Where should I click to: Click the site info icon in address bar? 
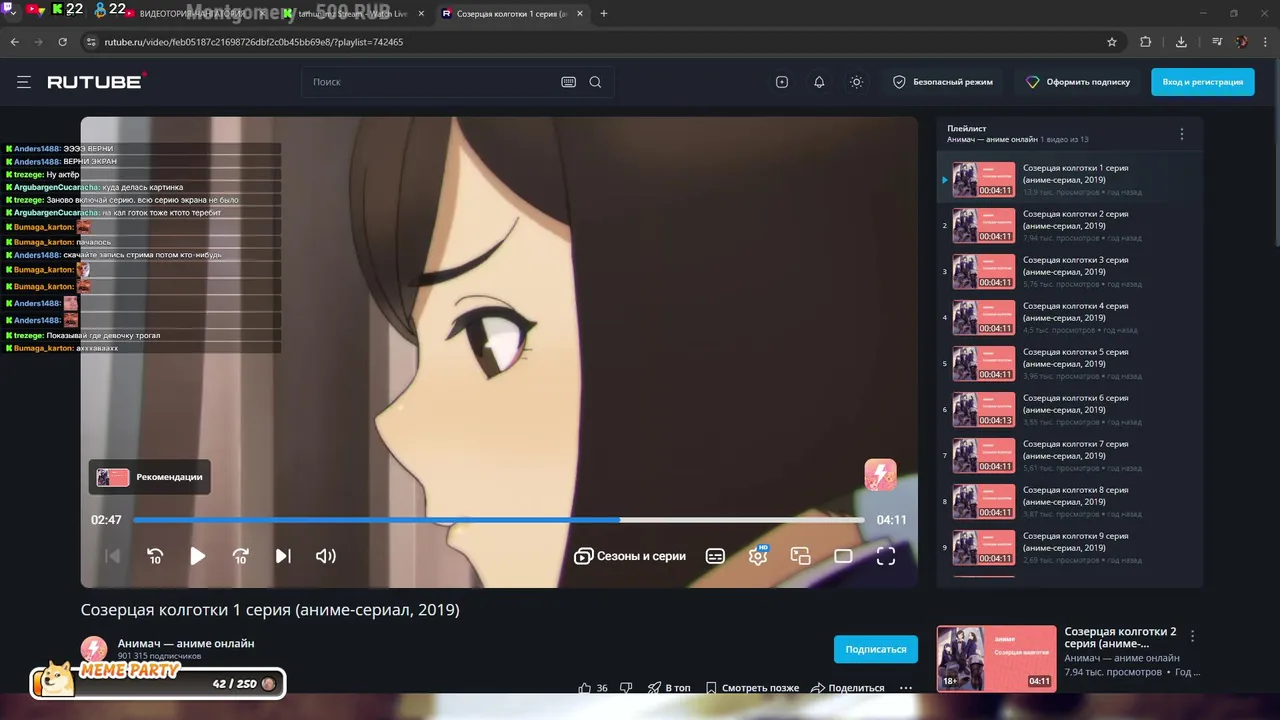[x=91, y=42]
